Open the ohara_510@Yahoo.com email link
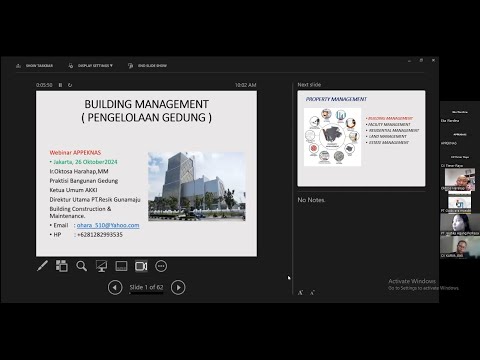Viewport: 480px width, 360px height. pyautogui.click(x=108, y=225)
